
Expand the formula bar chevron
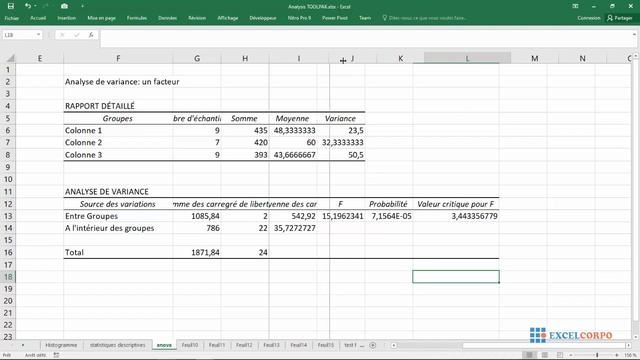(634, 34)
